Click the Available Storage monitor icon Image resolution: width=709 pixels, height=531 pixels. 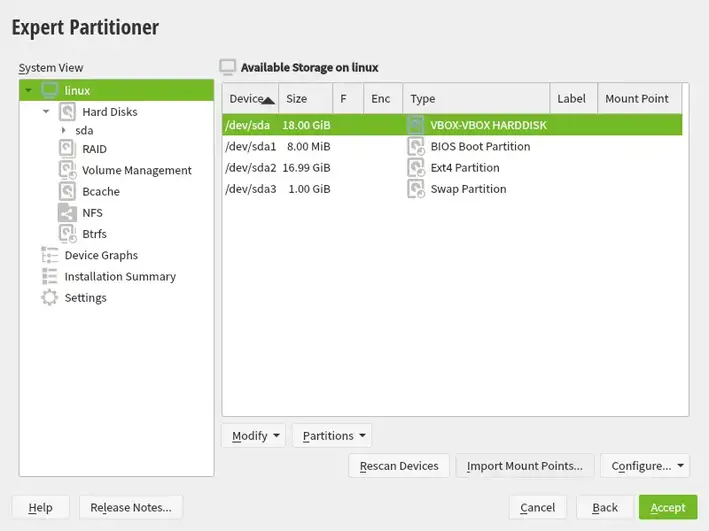(x=227, y=67)
